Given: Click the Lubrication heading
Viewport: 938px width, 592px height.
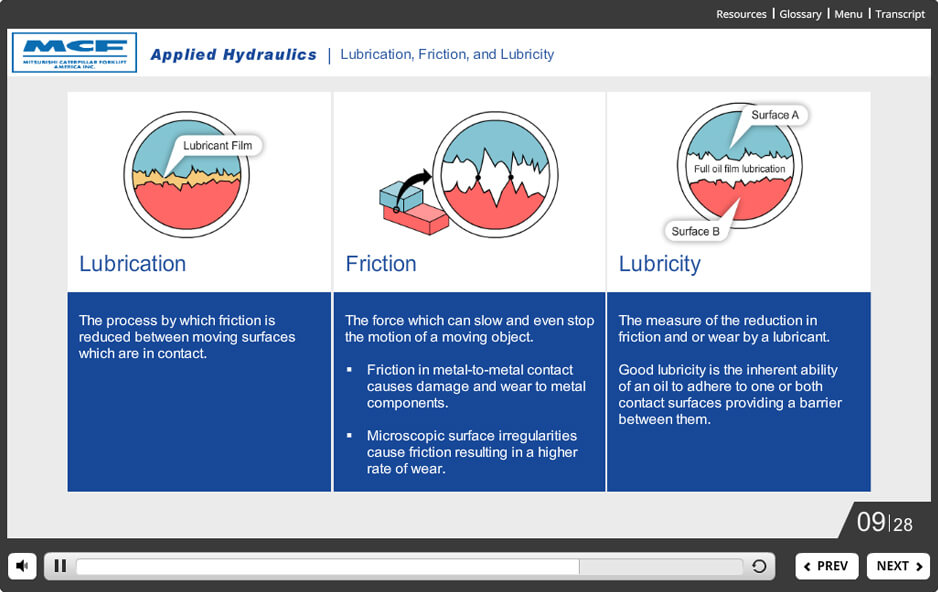Looking at the screenshot, I should pos(133,264).
